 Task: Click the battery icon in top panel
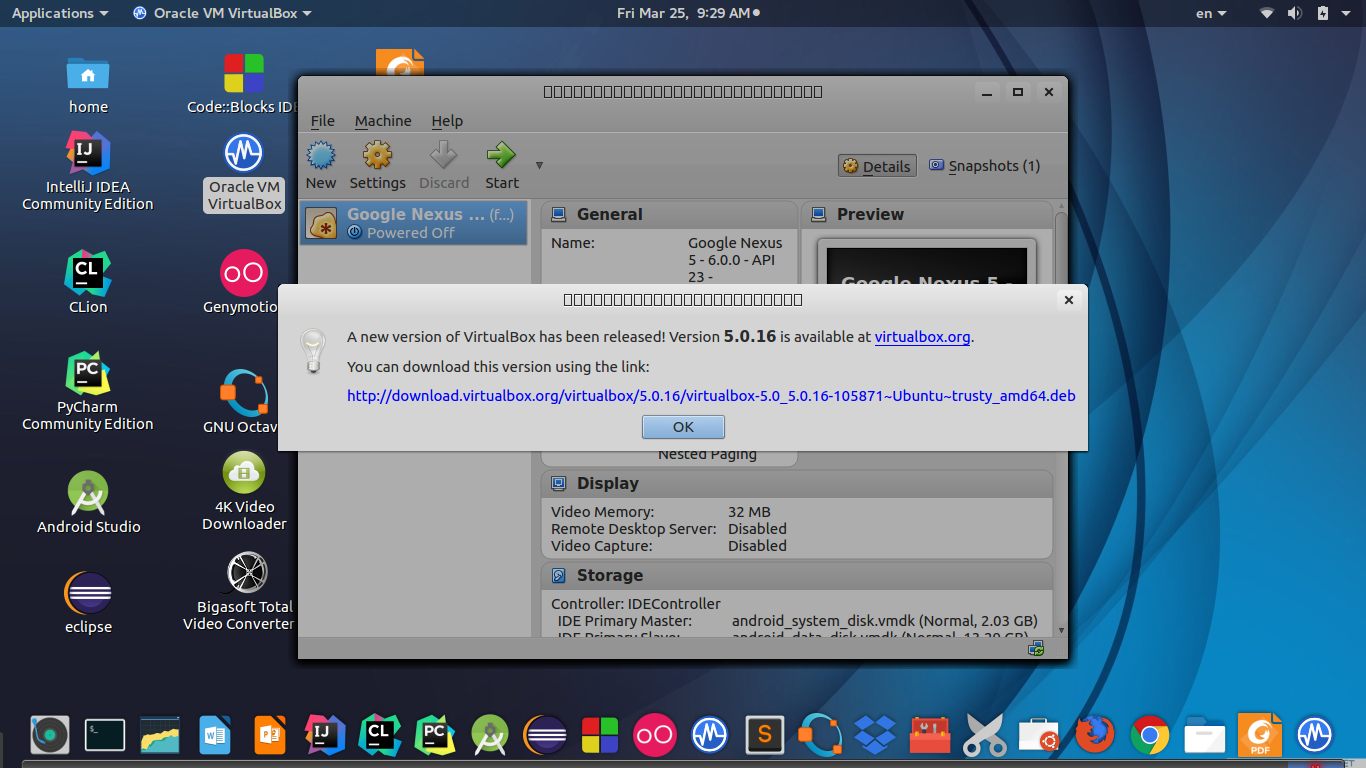coord(1323,13)
